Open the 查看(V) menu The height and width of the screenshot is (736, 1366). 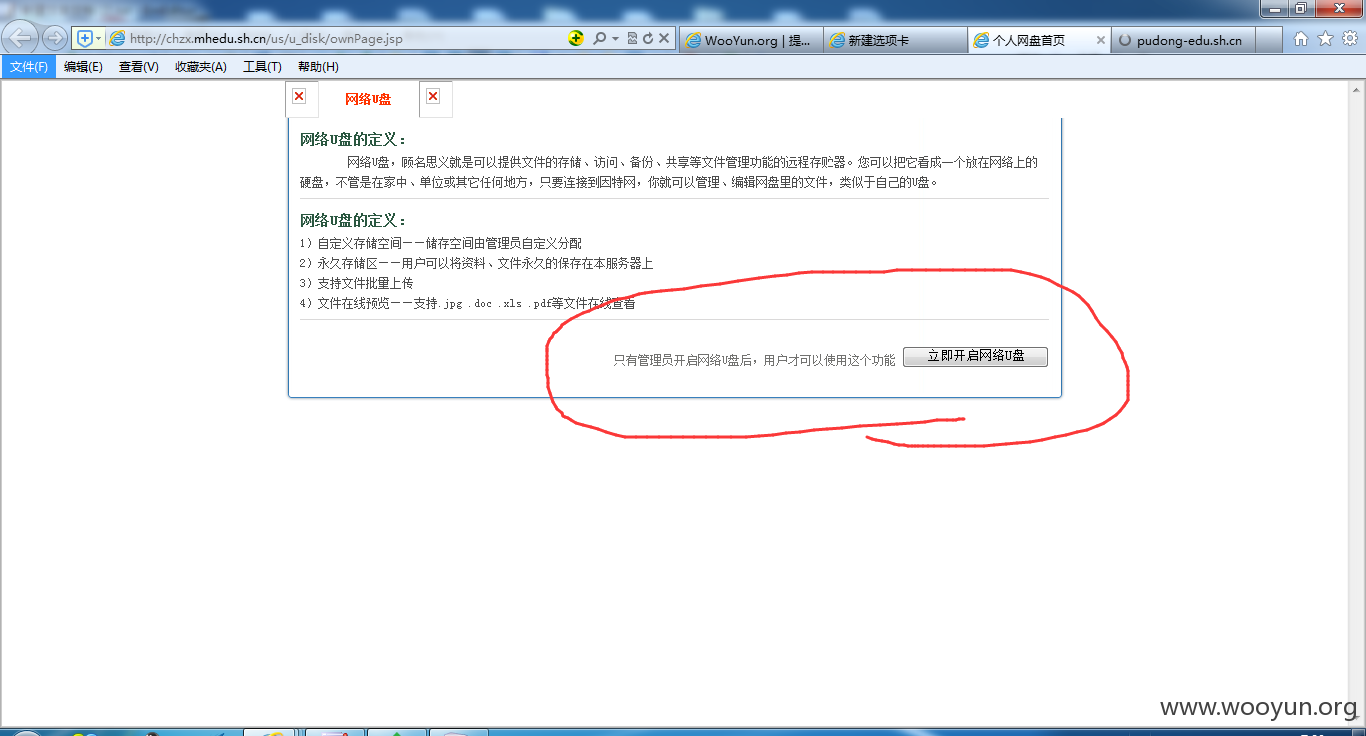(138, 67)
